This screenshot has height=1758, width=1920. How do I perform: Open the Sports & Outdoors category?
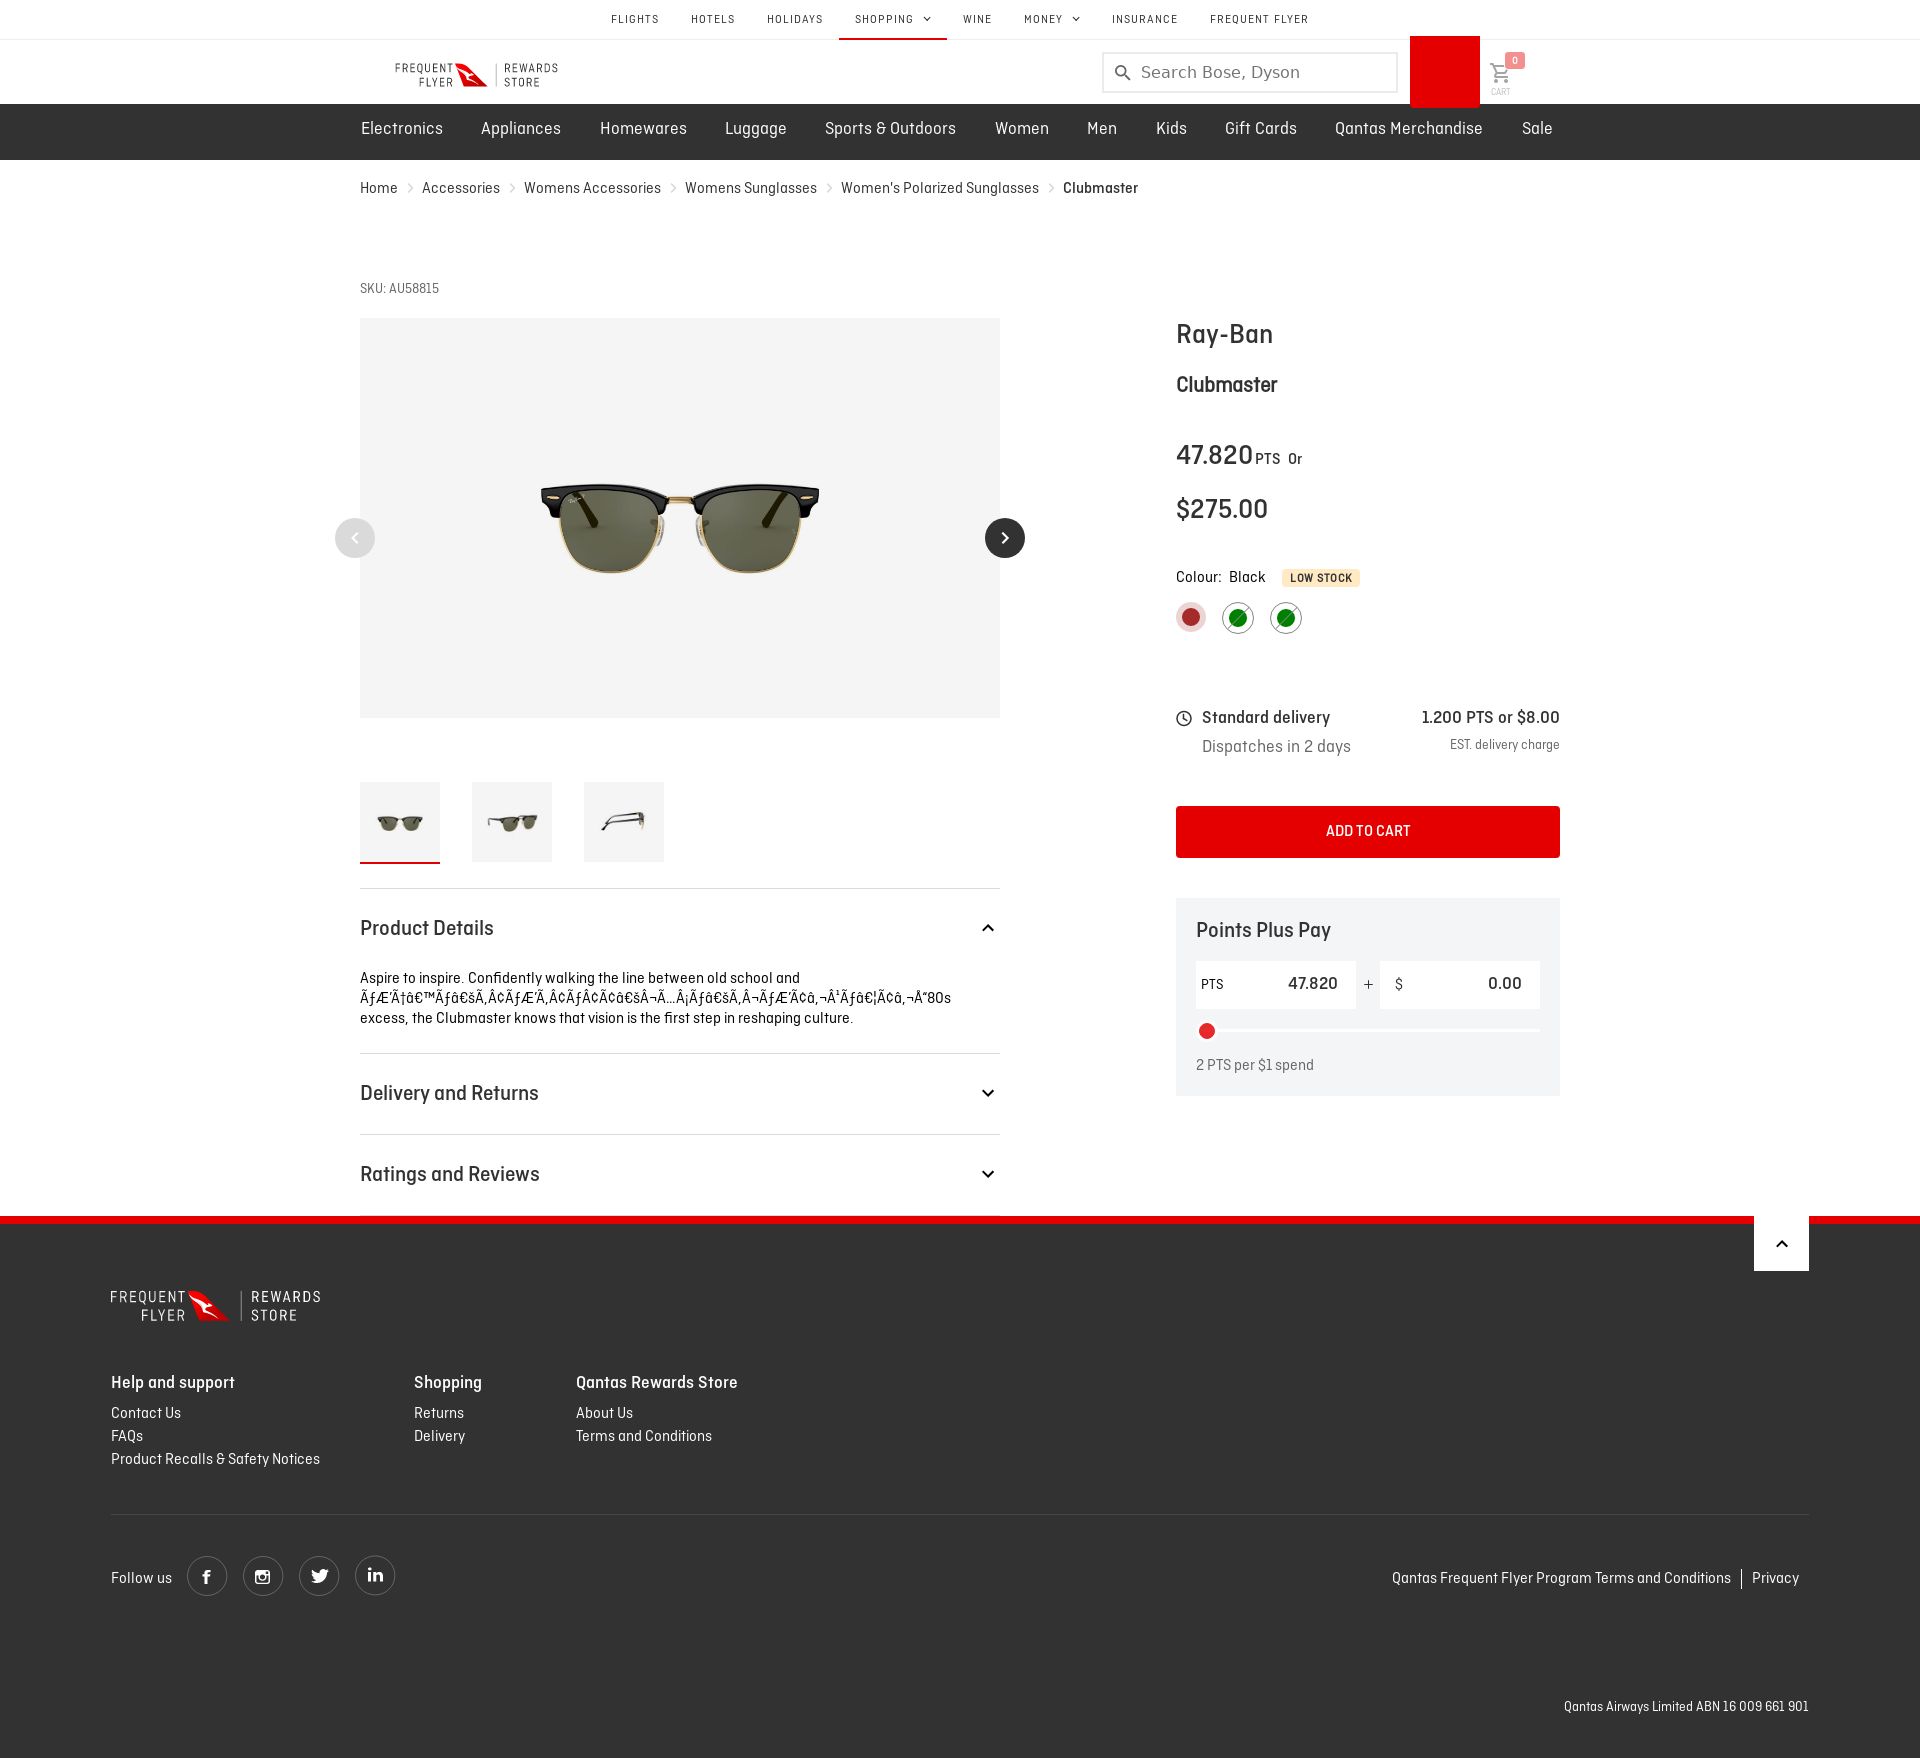(x=890, y=128)
